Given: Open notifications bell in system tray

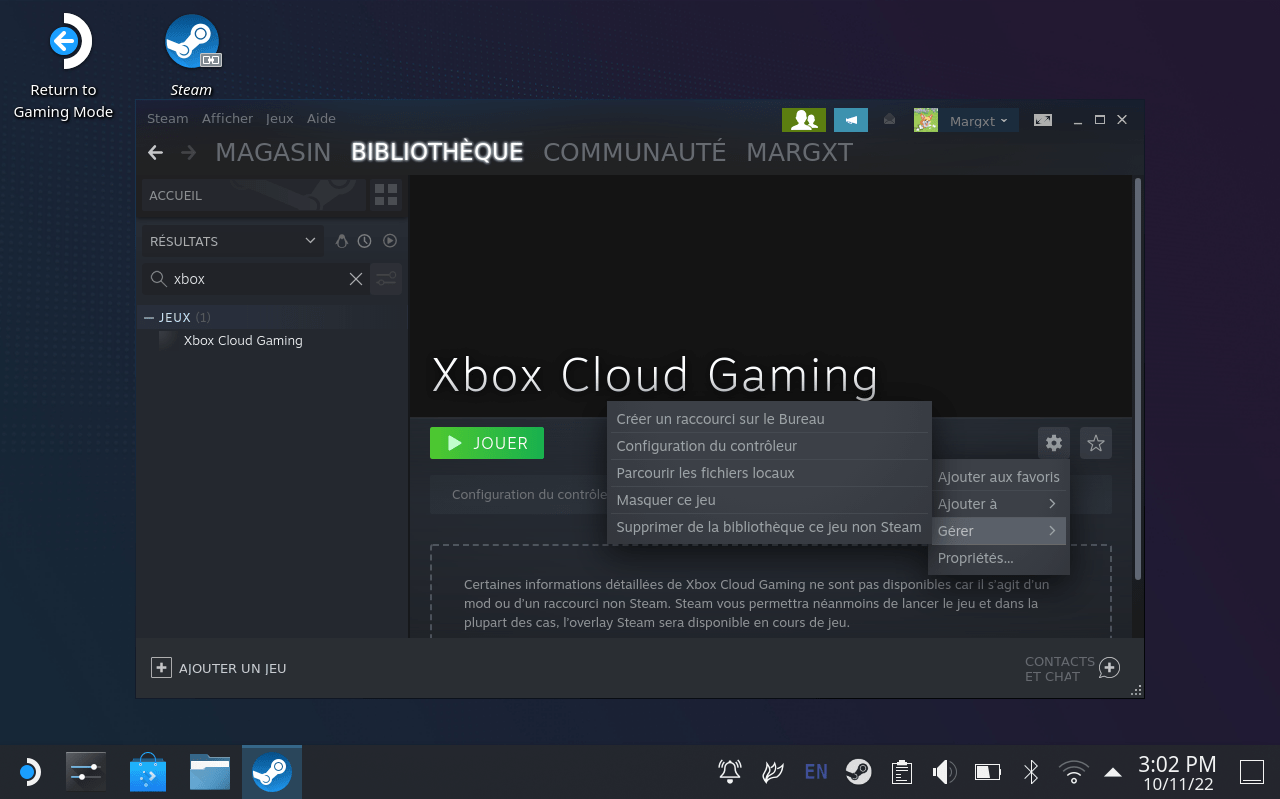Looking at the screenshot, I should click(x=730, y=772).
